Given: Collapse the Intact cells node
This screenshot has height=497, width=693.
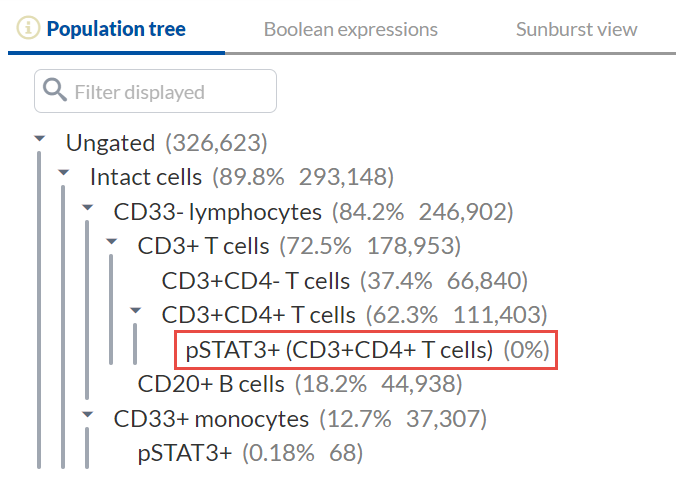Looking at the screenshot, I should [x=63, y=174].
